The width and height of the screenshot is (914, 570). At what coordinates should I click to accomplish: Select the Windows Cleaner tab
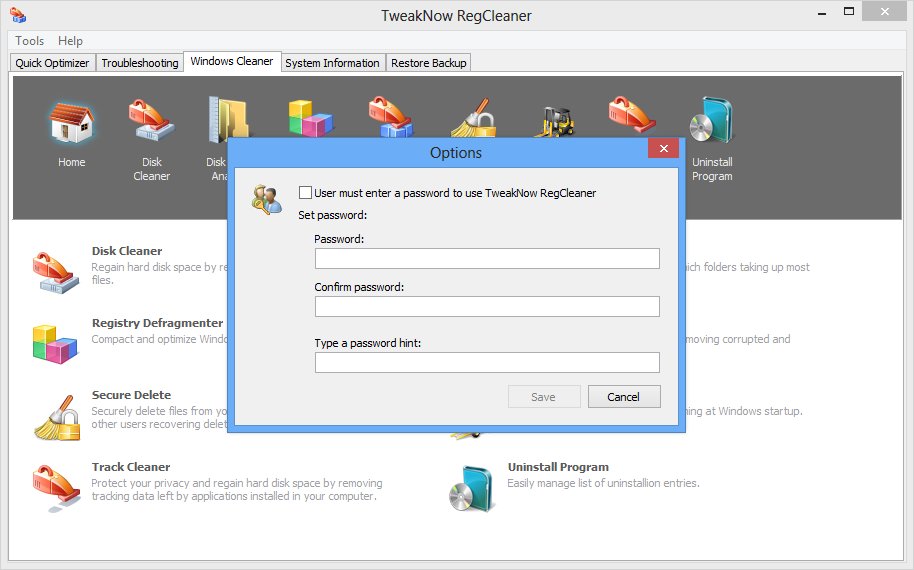tap(231, 61)
